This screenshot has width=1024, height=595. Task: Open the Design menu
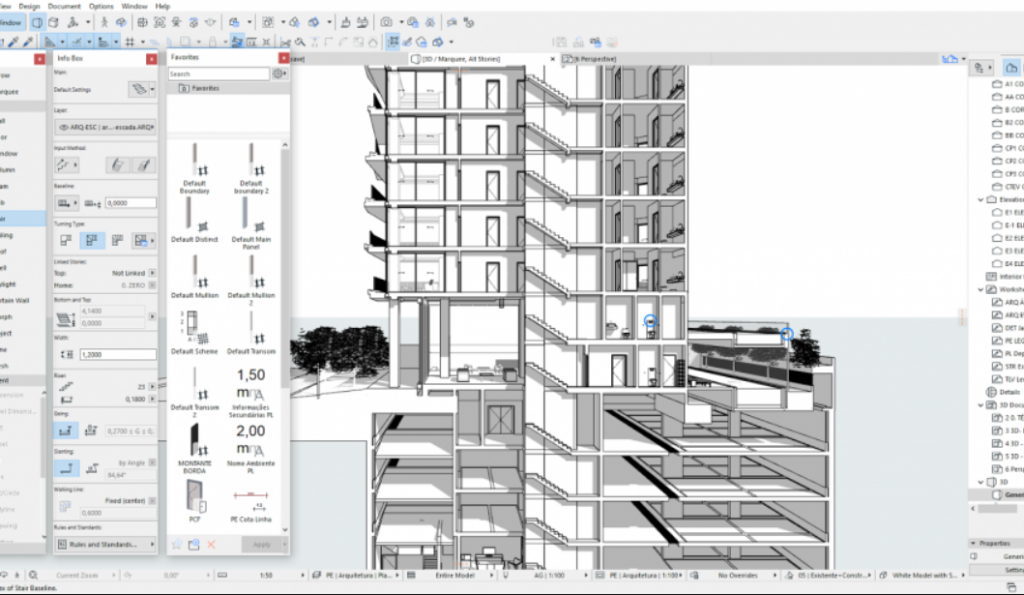29,6
